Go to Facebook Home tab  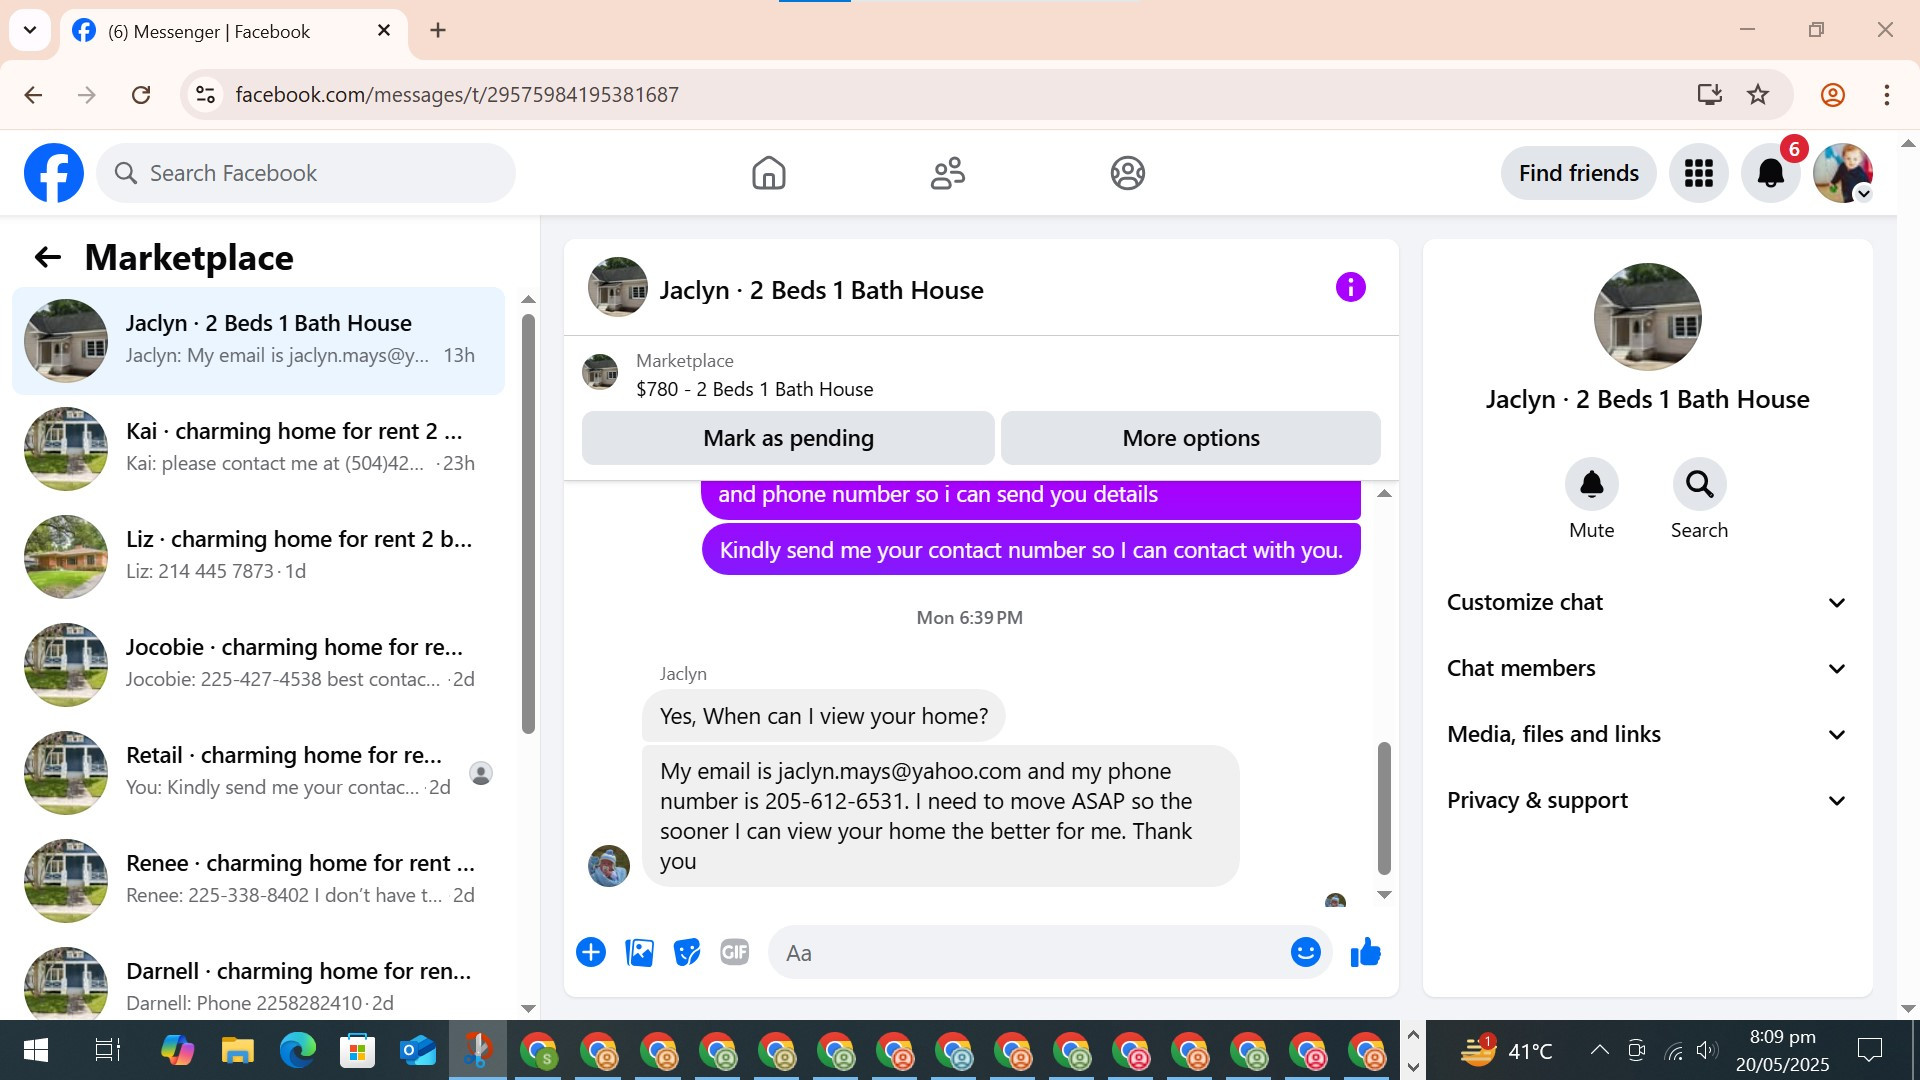click(768, 173)
